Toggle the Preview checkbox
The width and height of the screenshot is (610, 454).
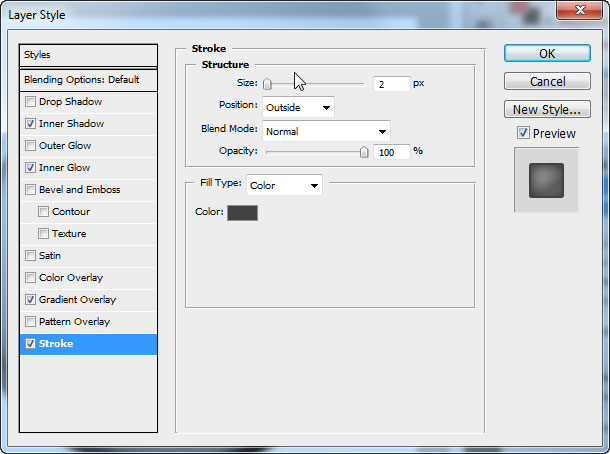tap(523, 133)
